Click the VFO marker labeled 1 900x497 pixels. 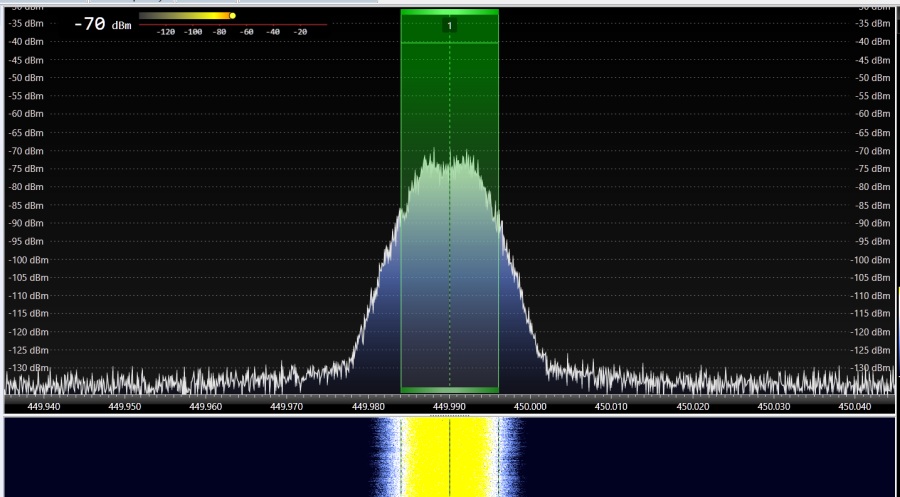pos(449,25)
